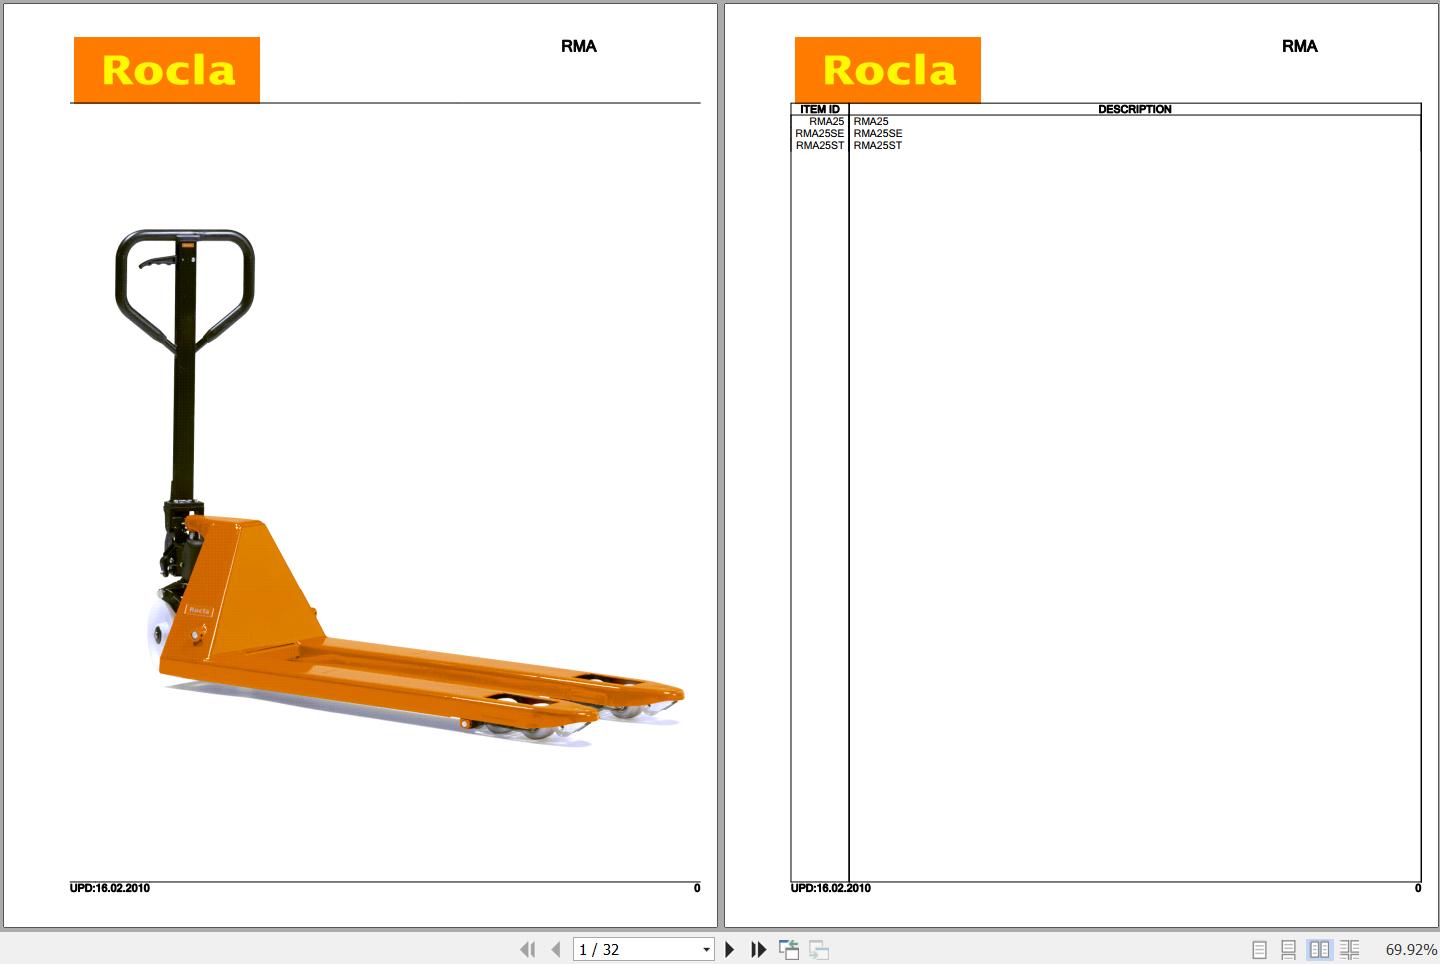Click the RMA25SE description text
This screenshot has height=964, width=1440.
click(x=877, y=132)
